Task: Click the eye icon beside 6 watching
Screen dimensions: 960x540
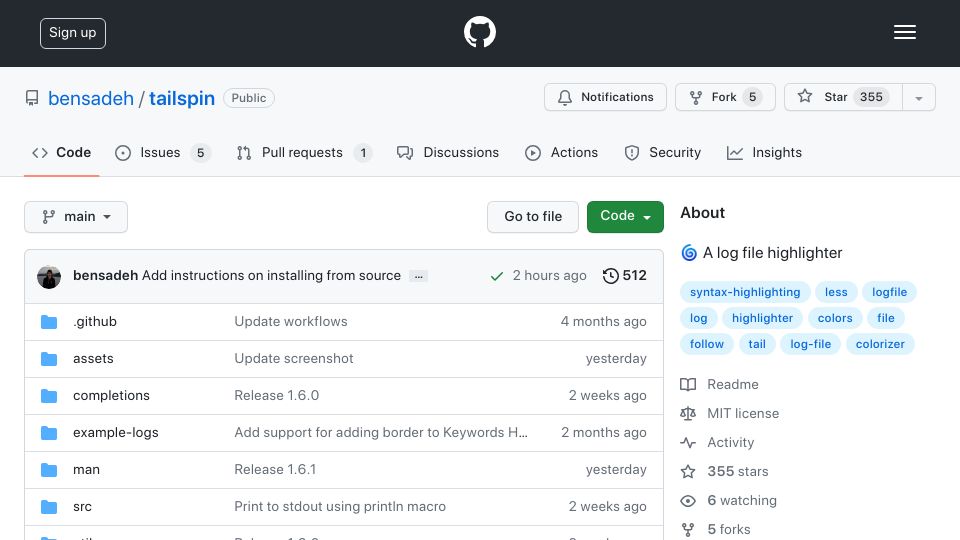Action: (688, 501)
